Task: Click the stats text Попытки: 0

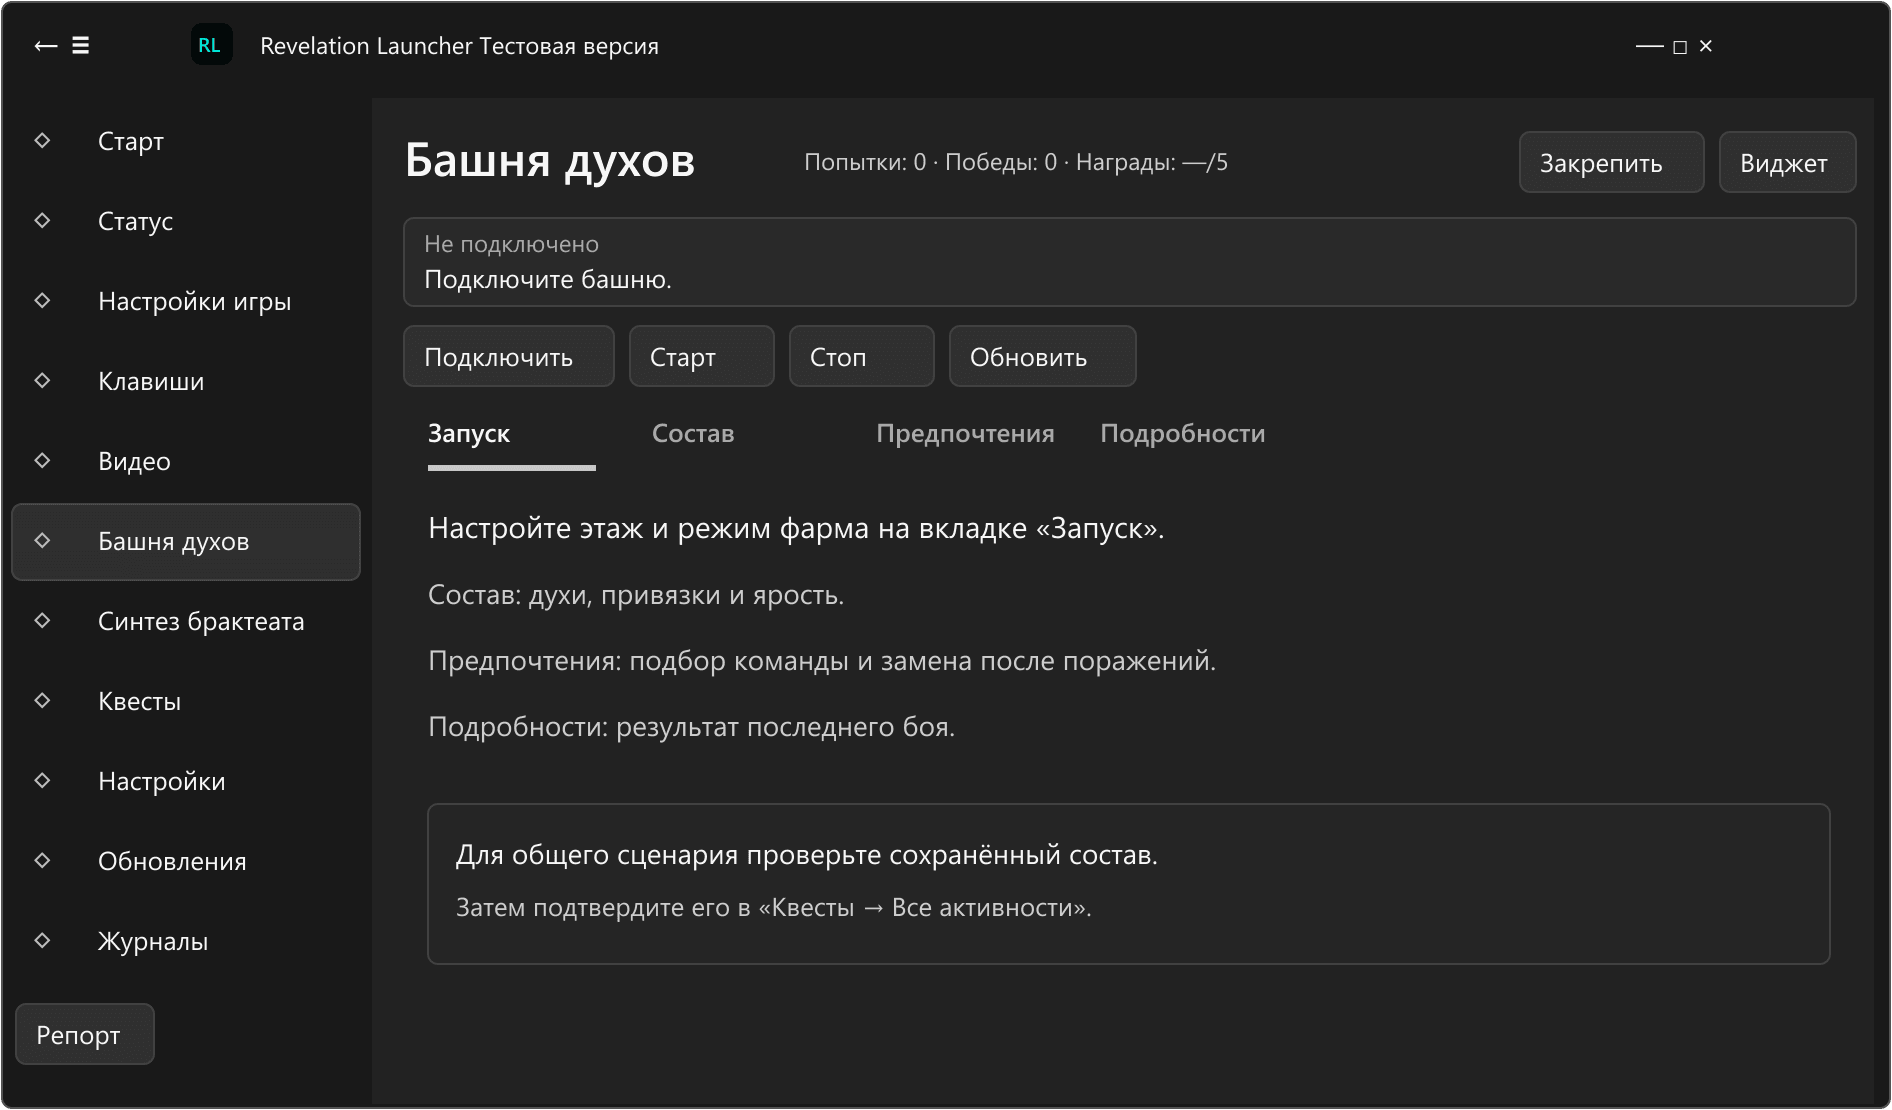Action: [865, 162]
